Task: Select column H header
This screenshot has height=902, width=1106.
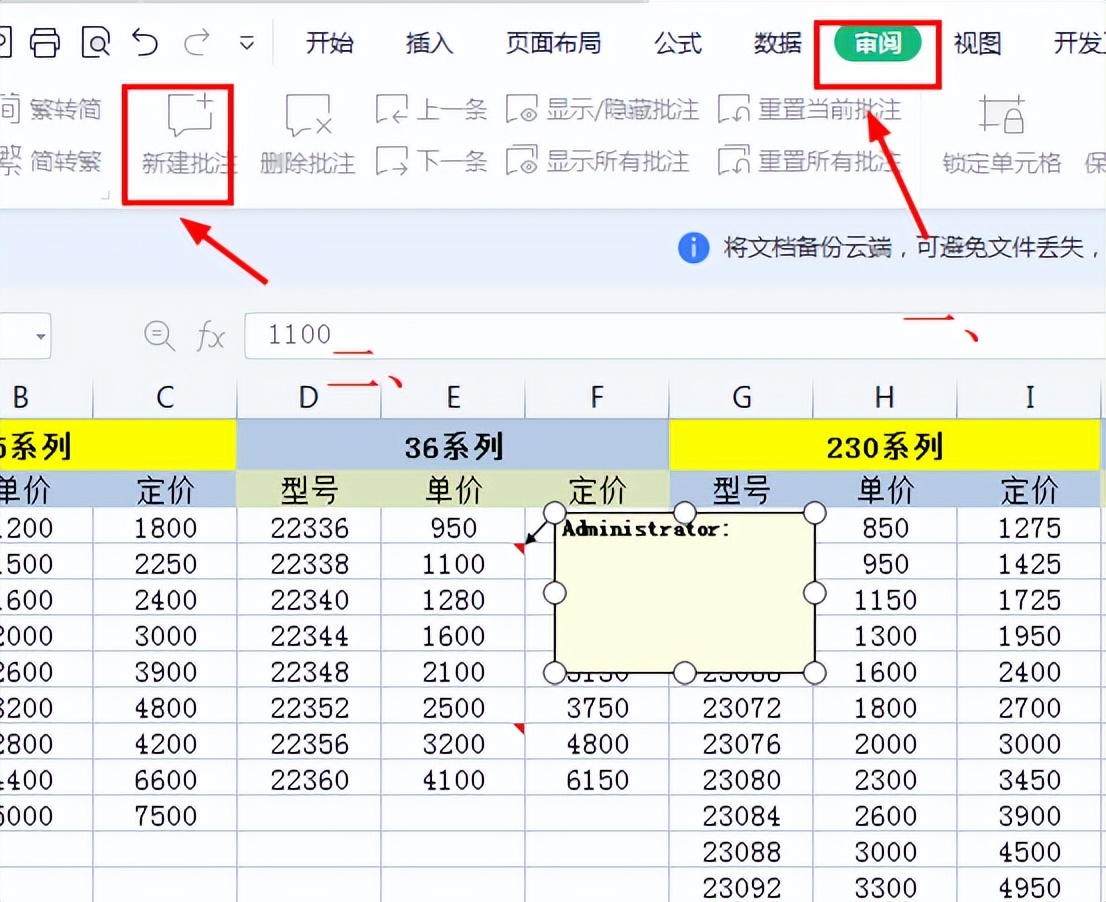Action: [x=885, y=397]
